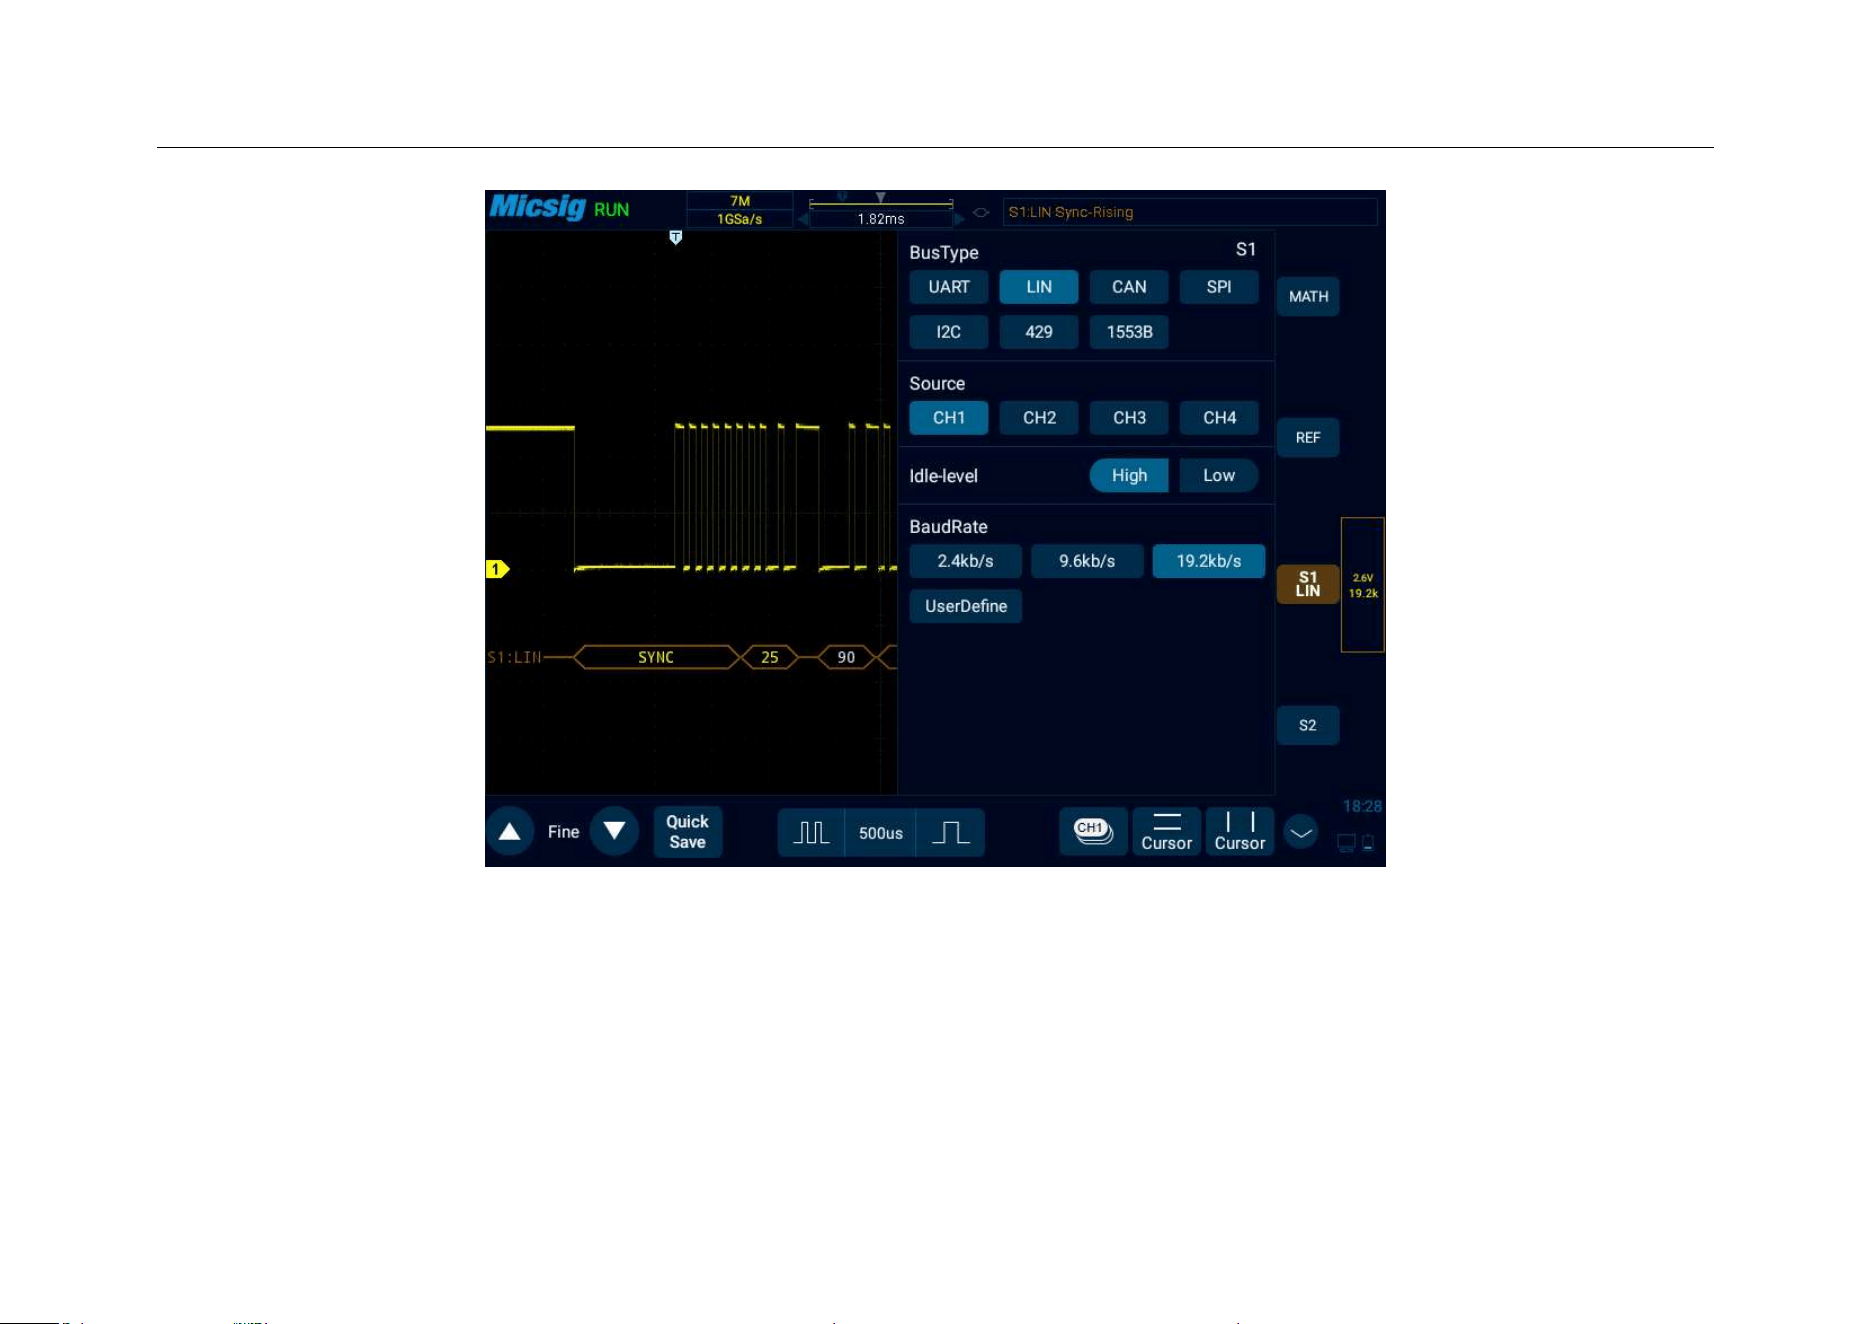The height and width of the screenshot is (1324, 1872).
Task: Choose CH3 as source
Action: (1129, 418)
